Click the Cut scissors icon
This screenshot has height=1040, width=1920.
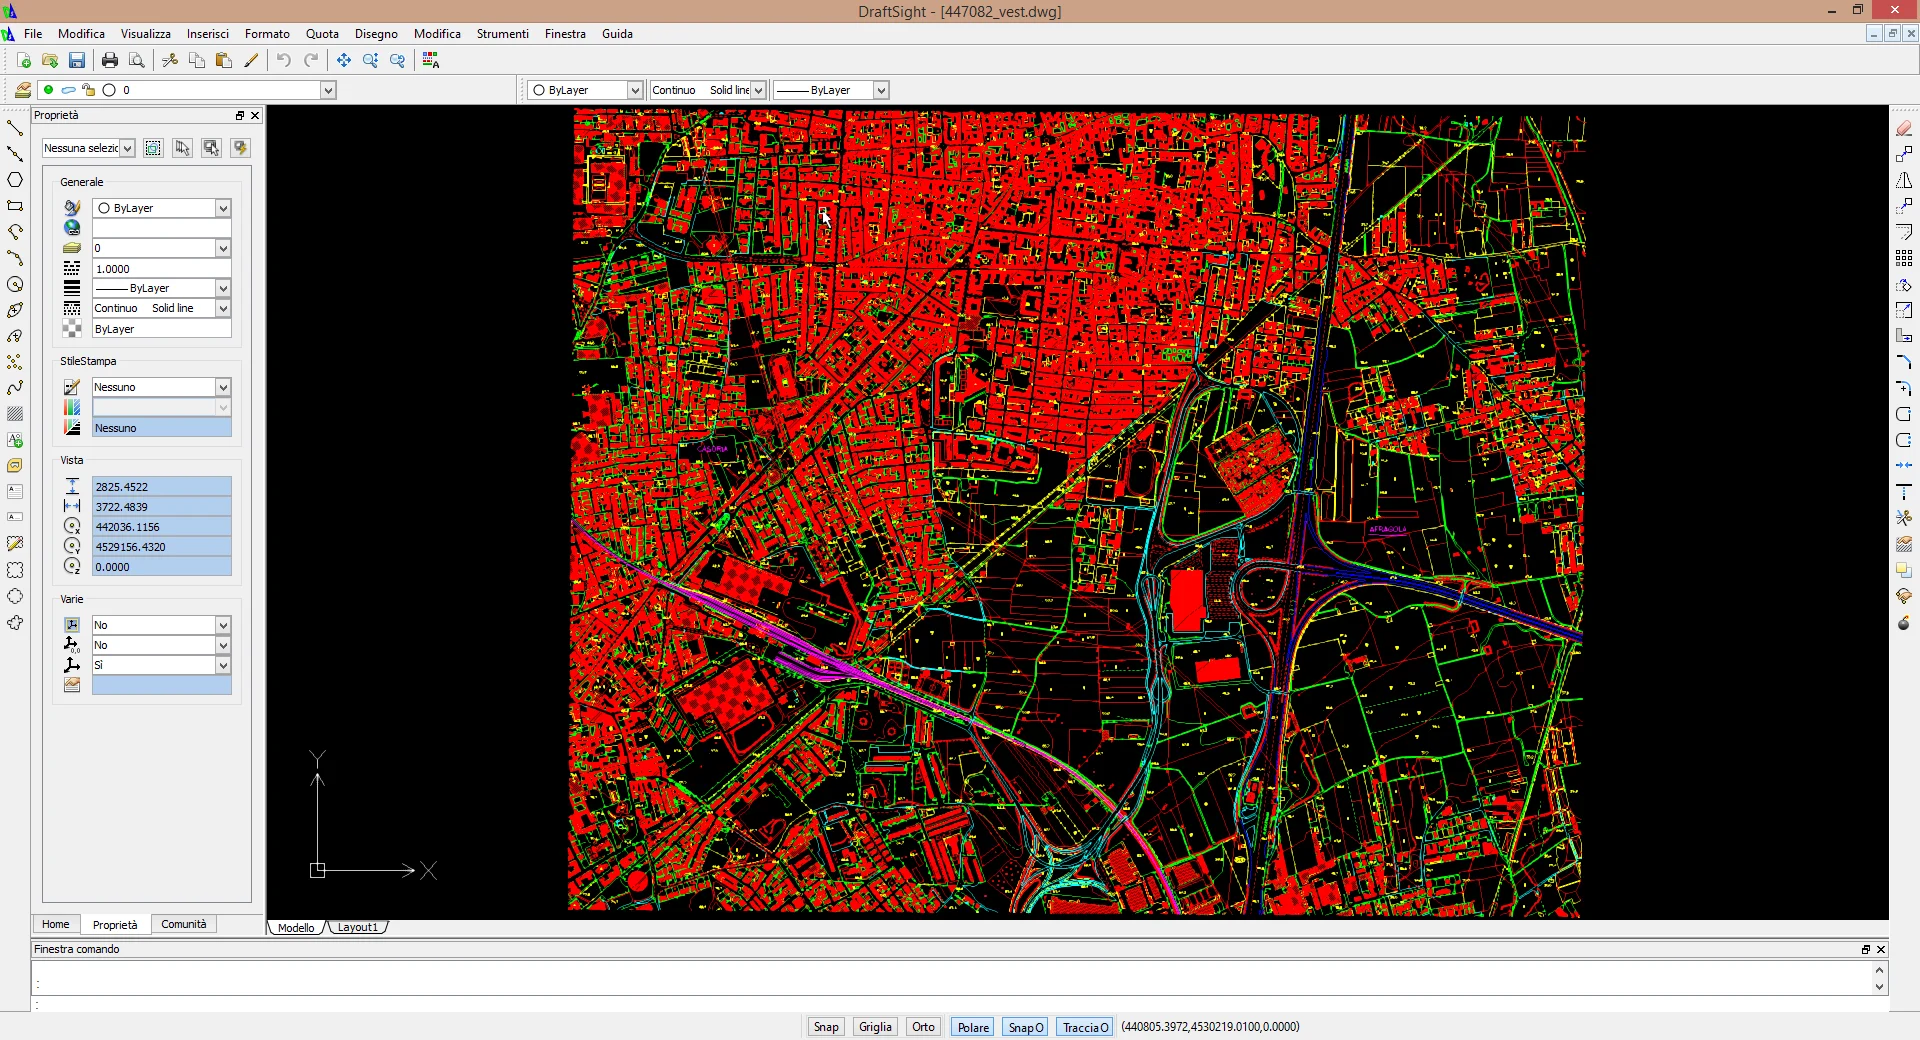coord(170,61)
